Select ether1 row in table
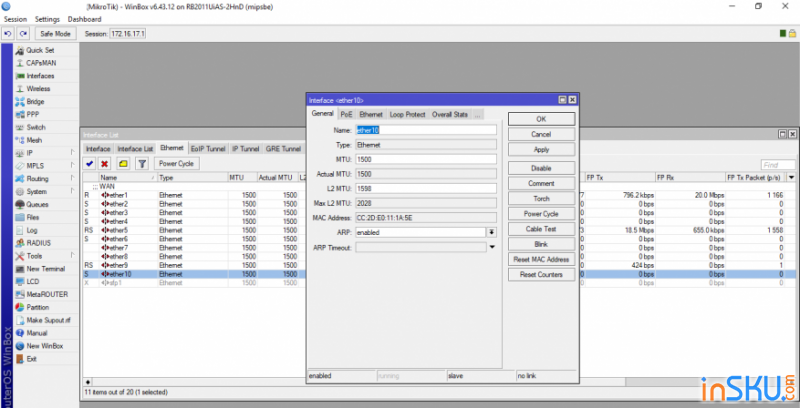This screenshot has height=408, width=800. pyautogui.click(x=439, y=195)
